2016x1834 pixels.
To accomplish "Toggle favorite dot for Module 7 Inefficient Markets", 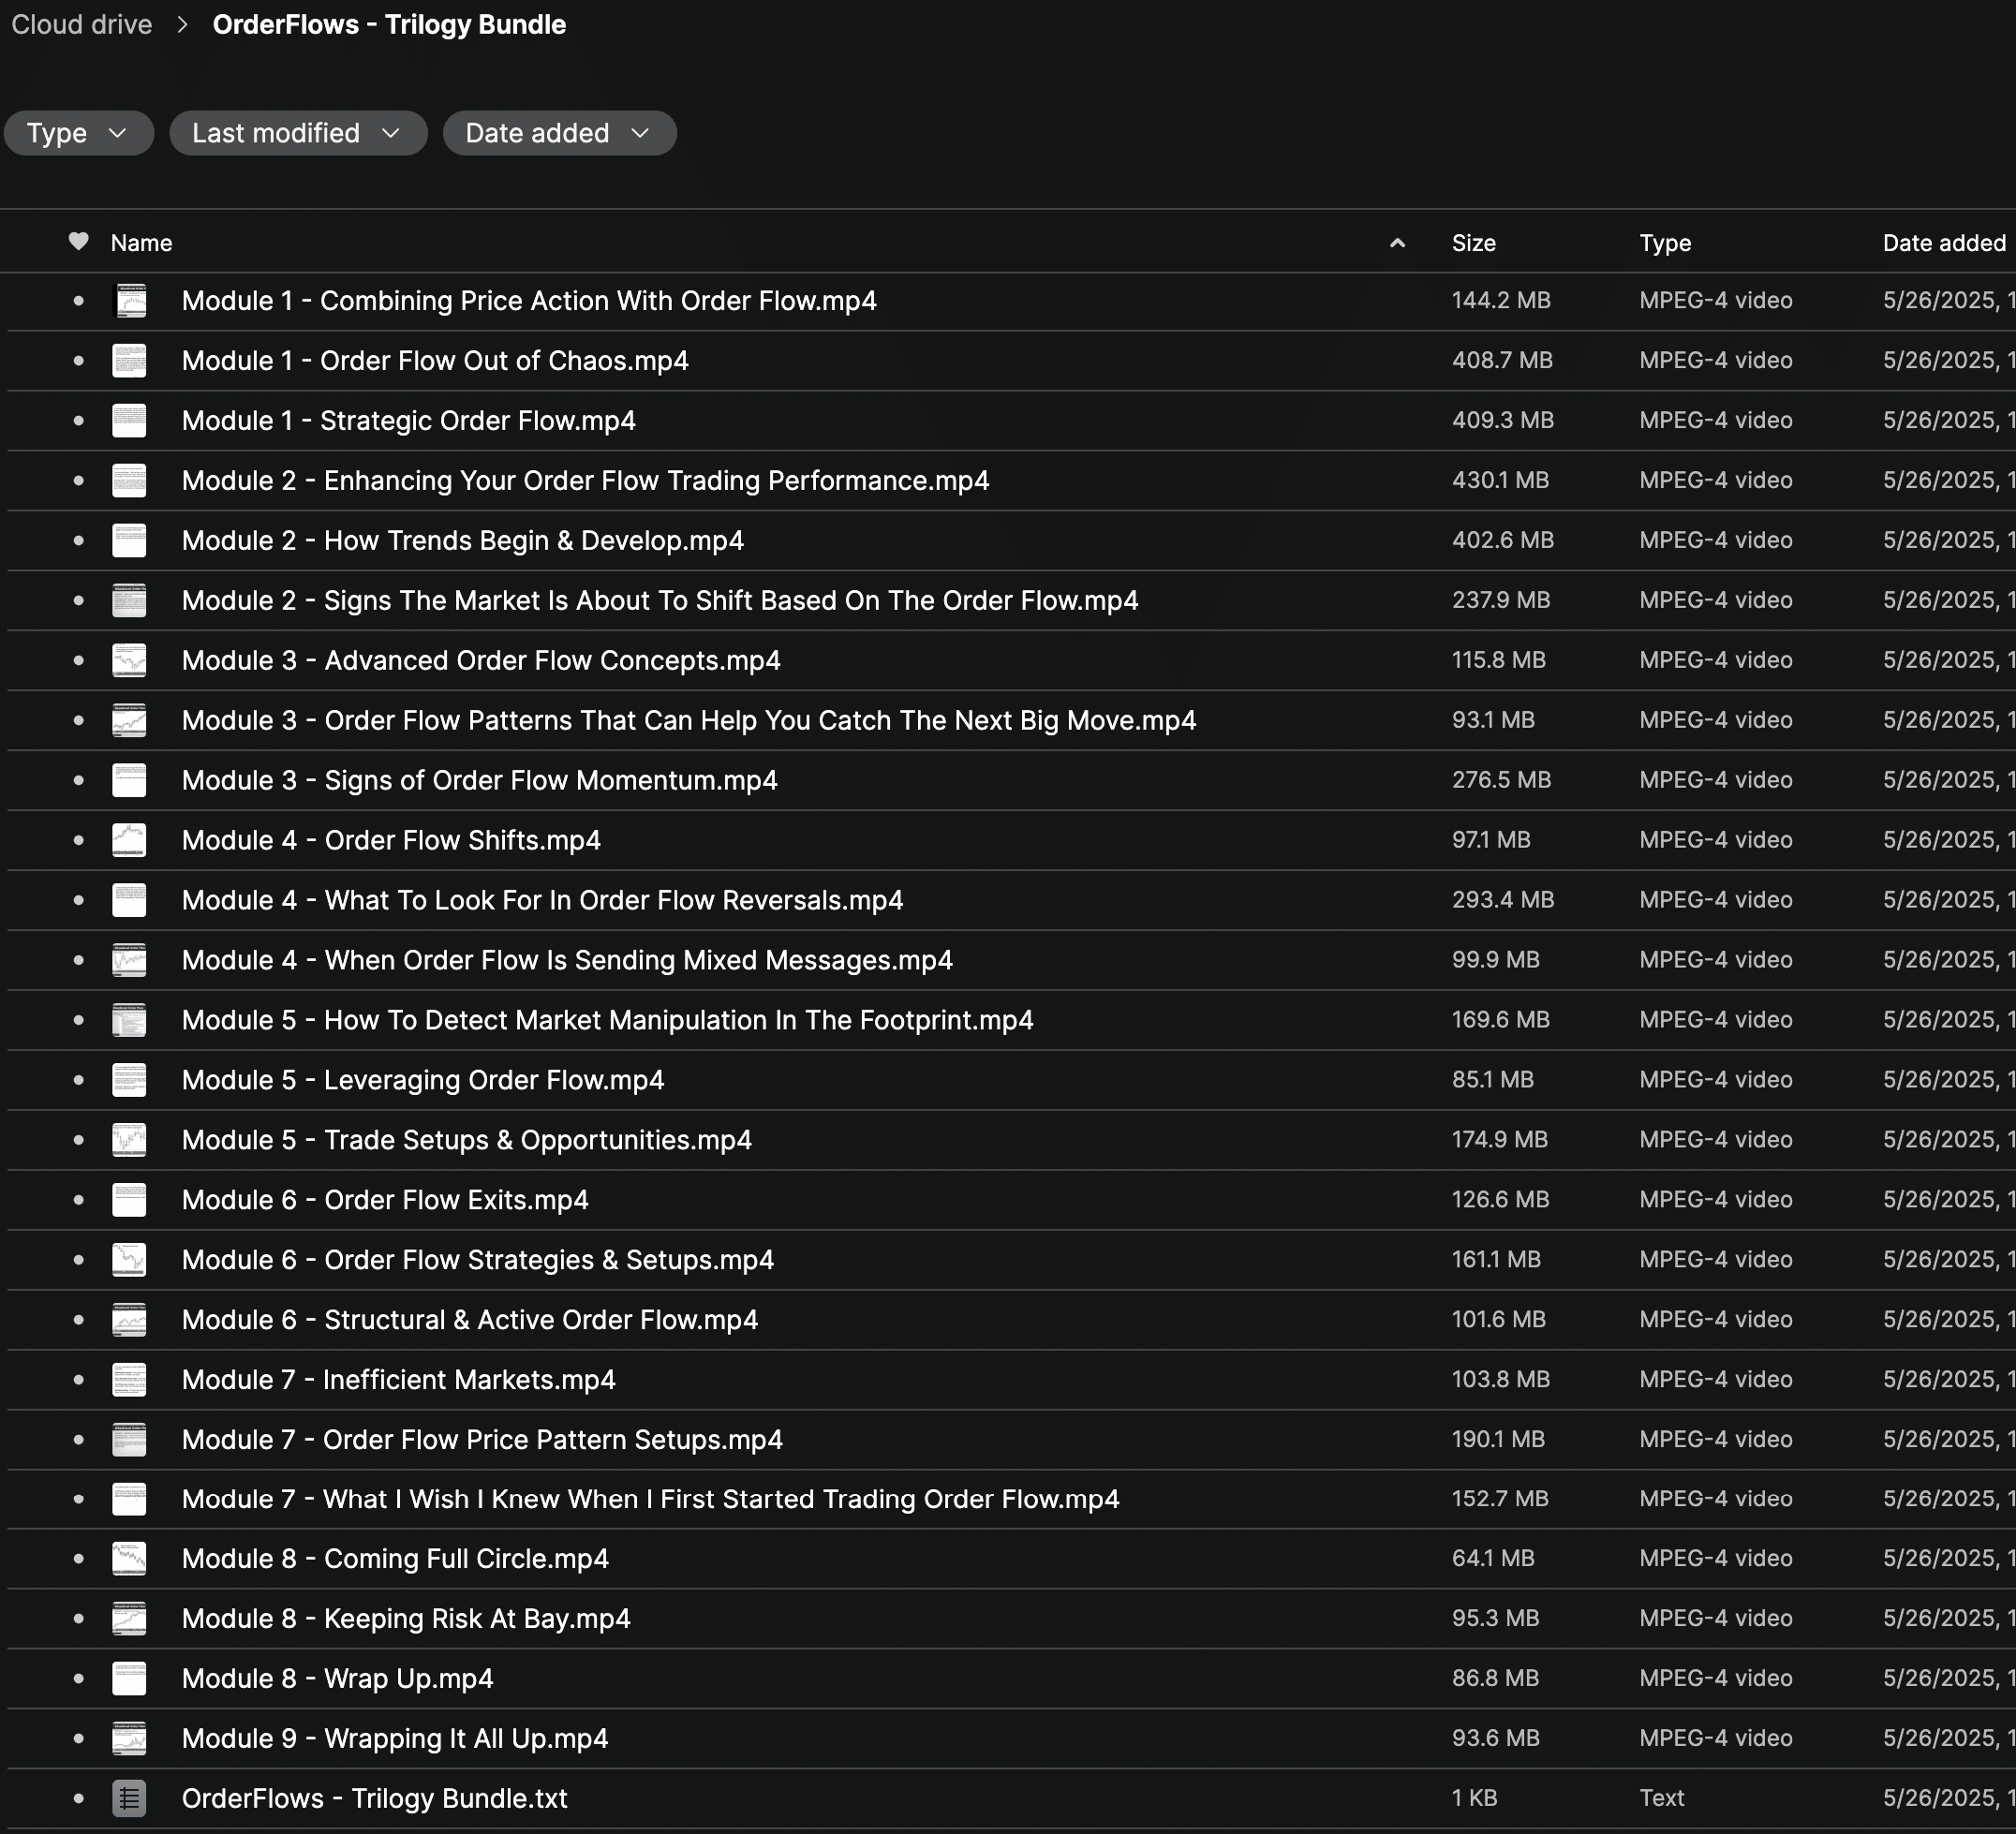I will [78, 1380].
